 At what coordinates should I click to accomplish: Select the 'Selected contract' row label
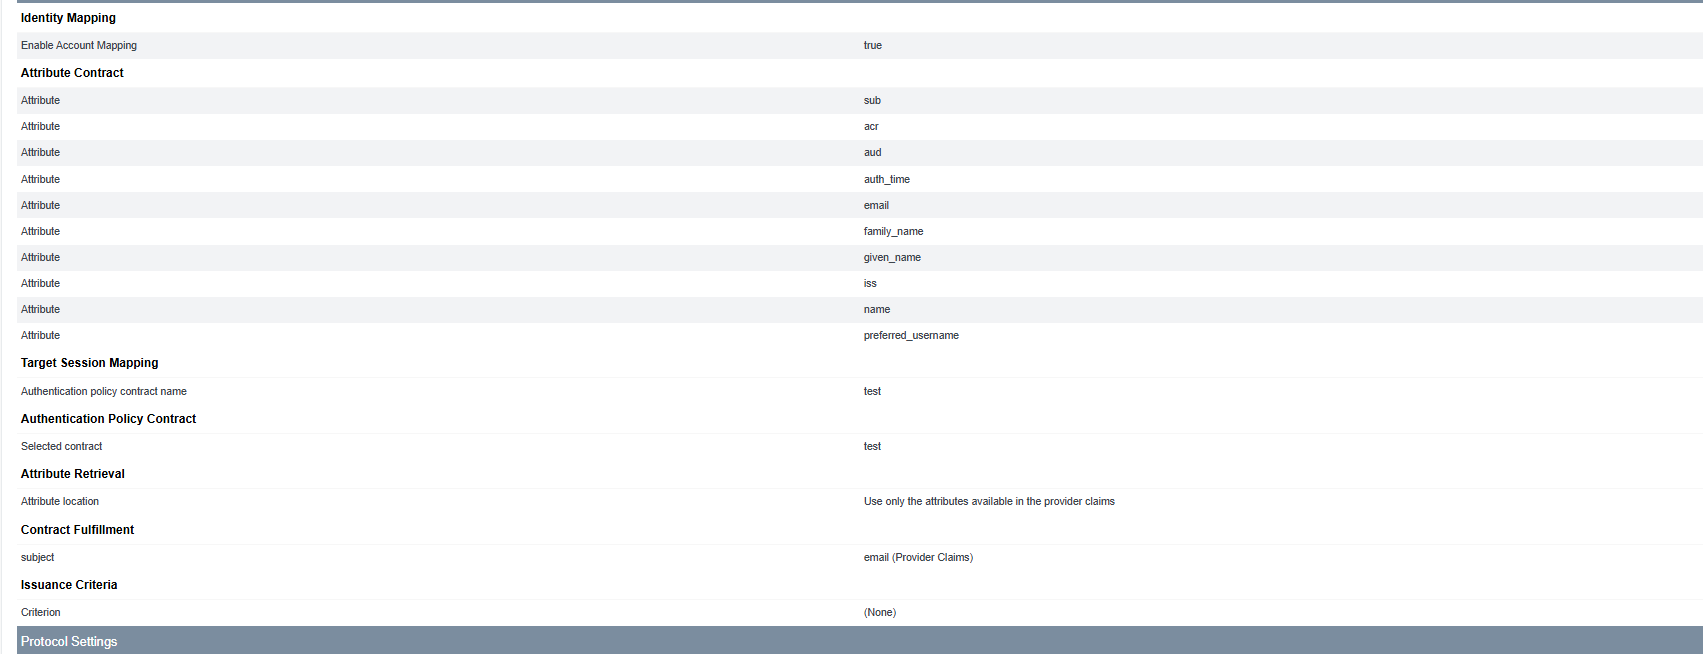[x=62, y=446]
